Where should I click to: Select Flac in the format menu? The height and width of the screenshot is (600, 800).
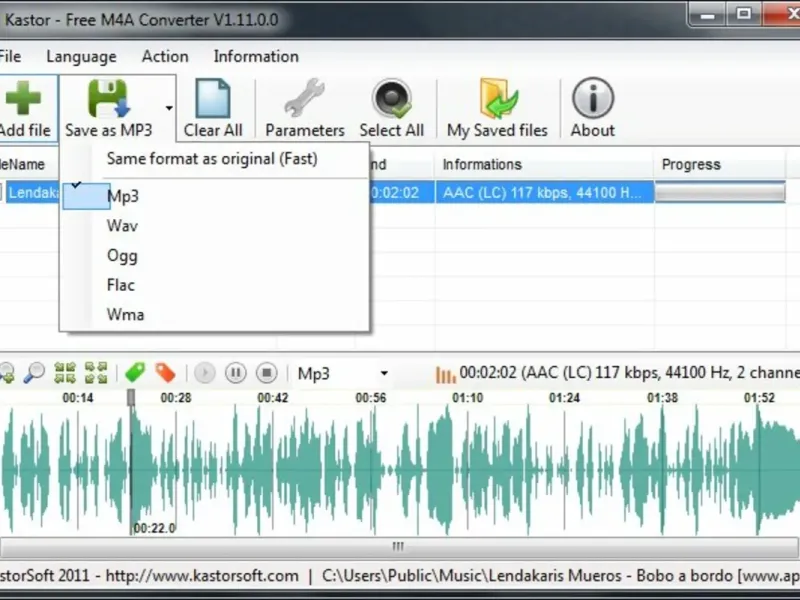(x=214, y=285)
